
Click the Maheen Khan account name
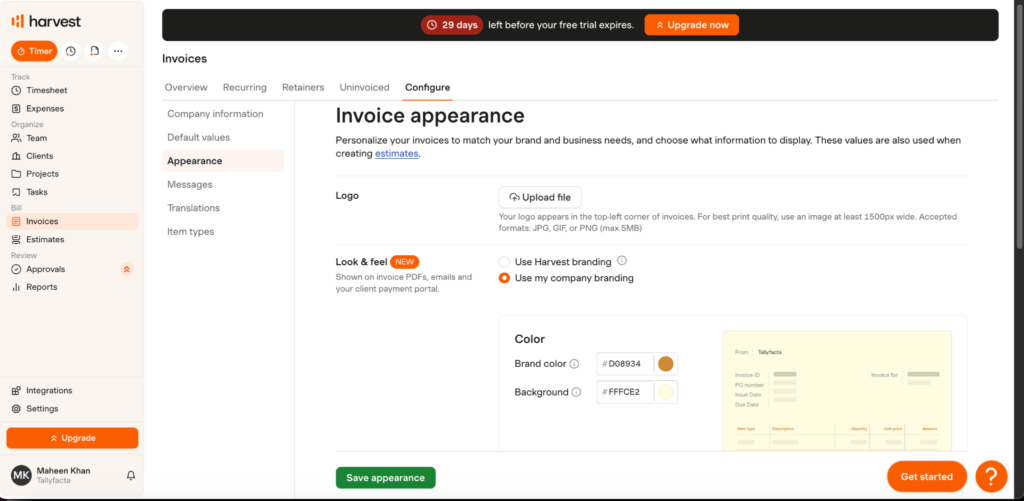(x=63, y=470)
